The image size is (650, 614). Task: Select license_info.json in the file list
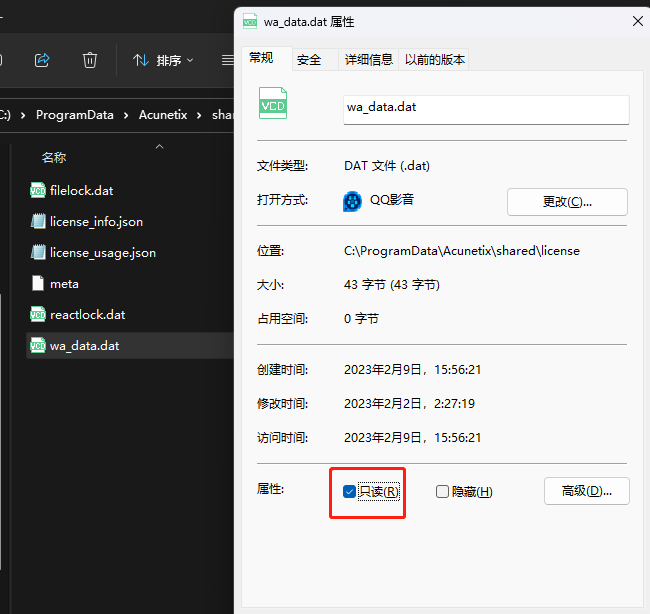96,222
